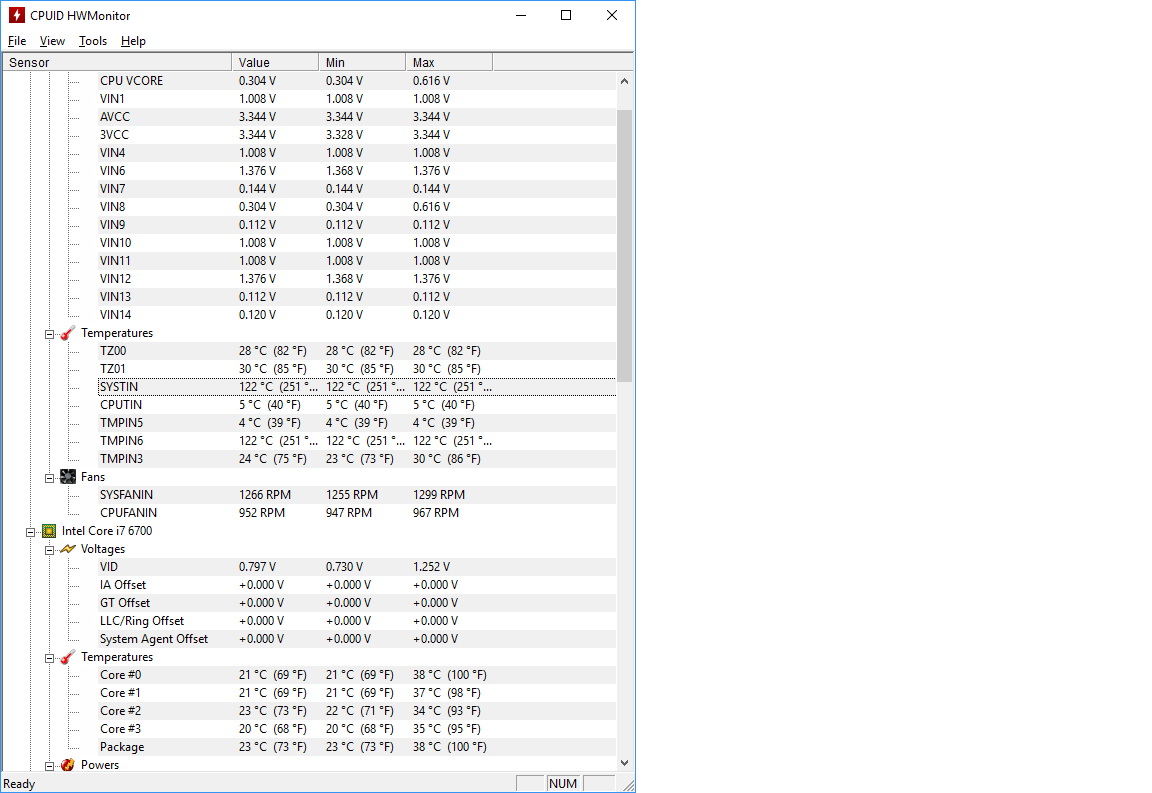Select the AVCC voltage row
The height and width of the screenshot is (793, 1152).
pos(357,117)
